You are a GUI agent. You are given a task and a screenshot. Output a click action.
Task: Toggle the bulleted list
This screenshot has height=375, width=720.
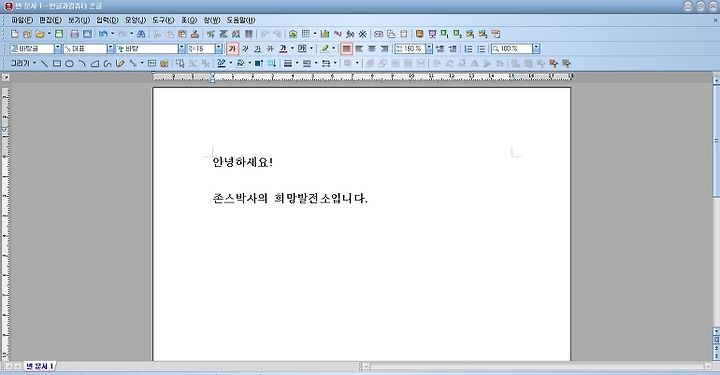point(481,49)
